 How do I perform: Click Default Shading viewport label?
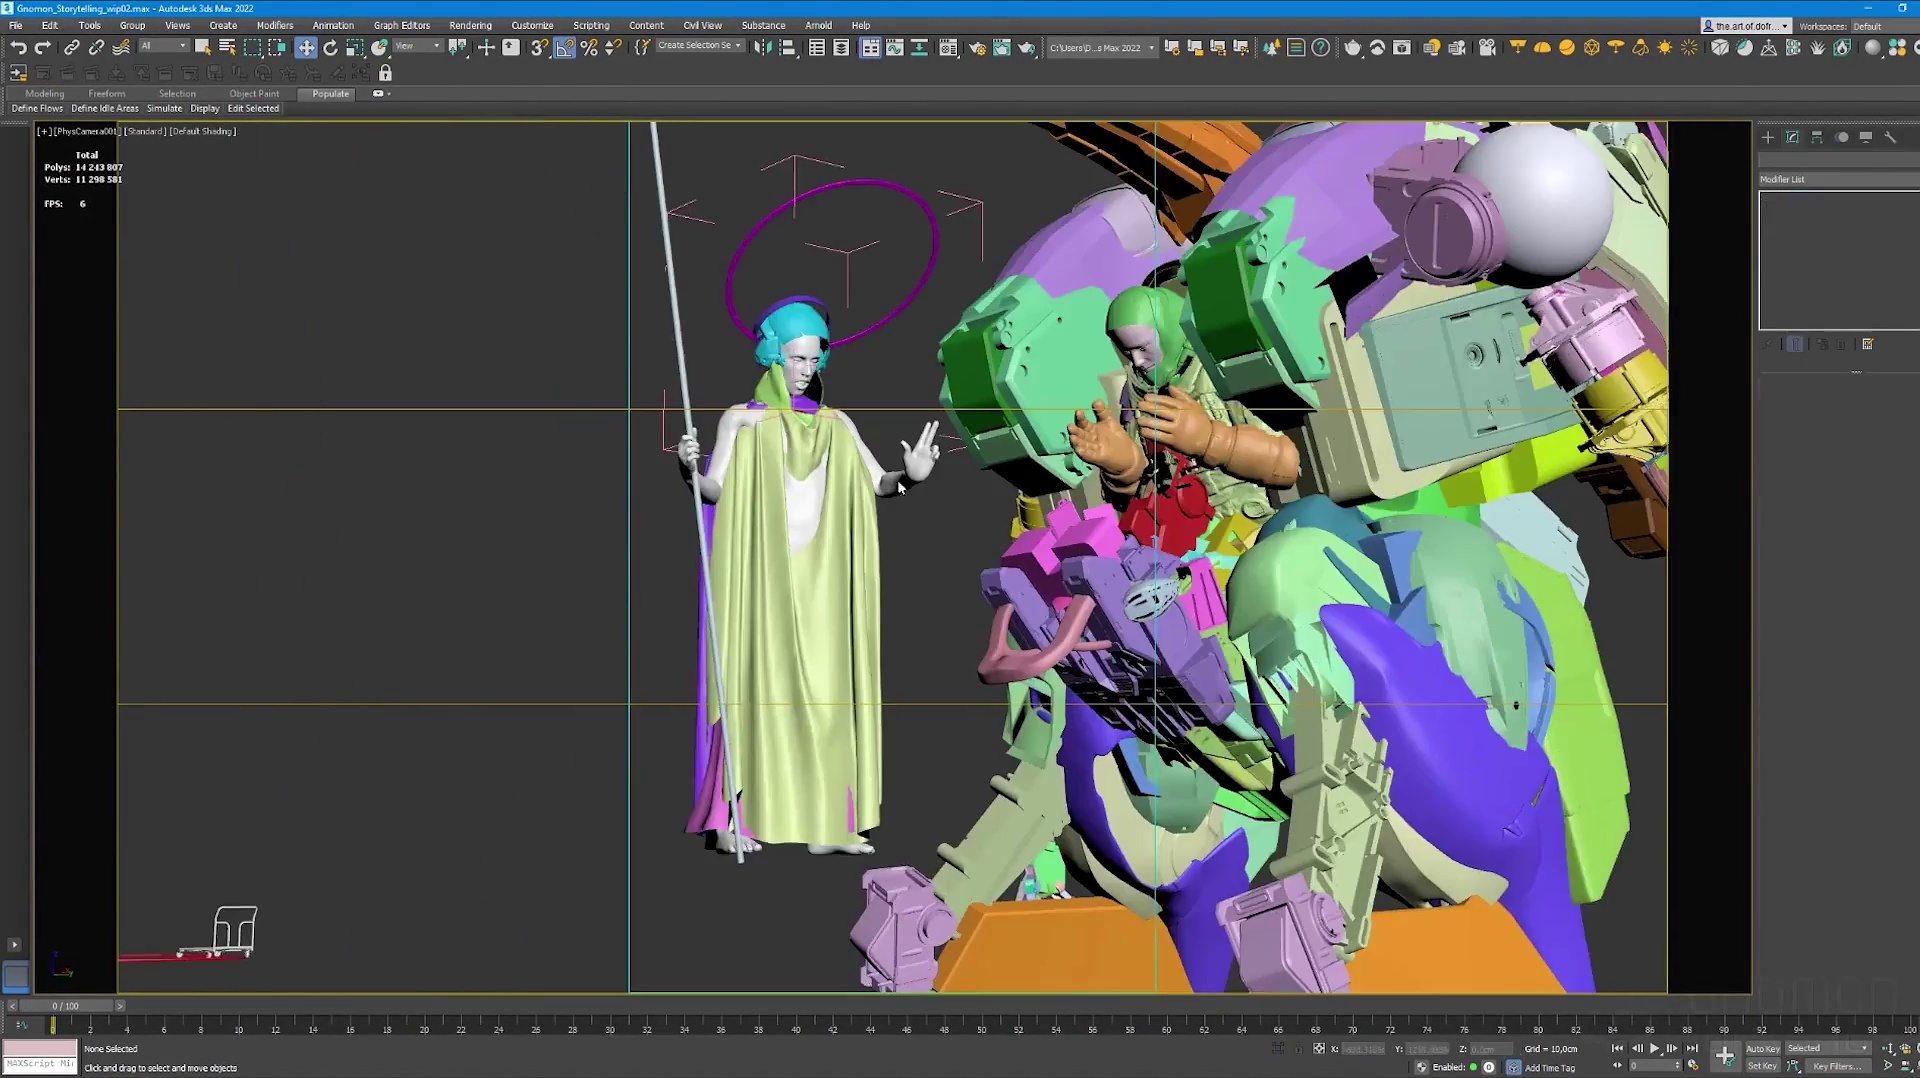[203, 131]
